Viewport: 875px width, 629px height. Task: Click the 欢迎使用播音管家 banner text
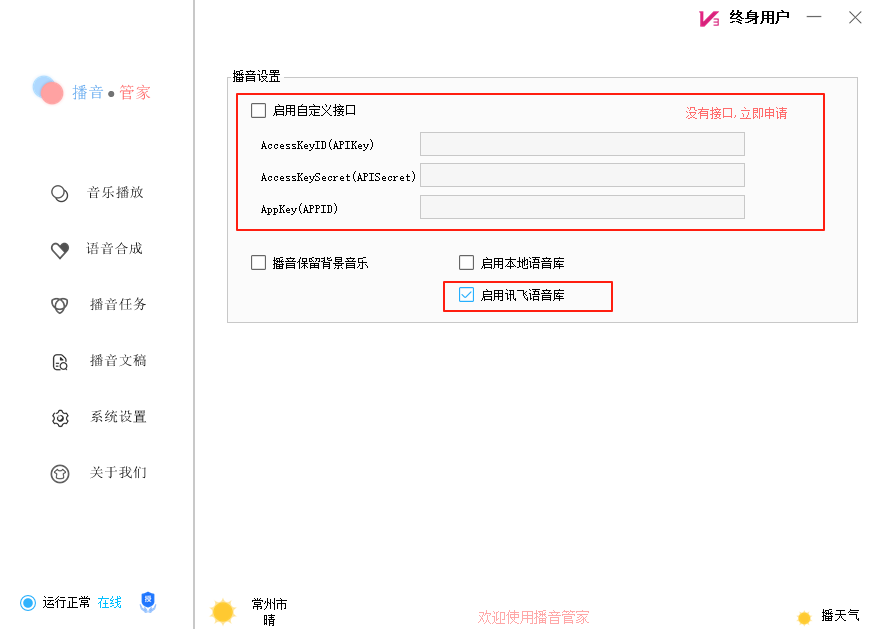[533, 617]
